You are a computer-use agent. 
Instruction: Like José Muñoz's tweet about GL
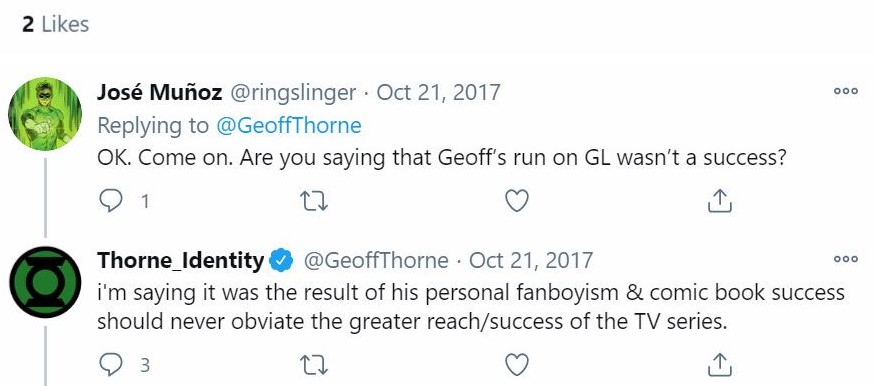(517, 201)
